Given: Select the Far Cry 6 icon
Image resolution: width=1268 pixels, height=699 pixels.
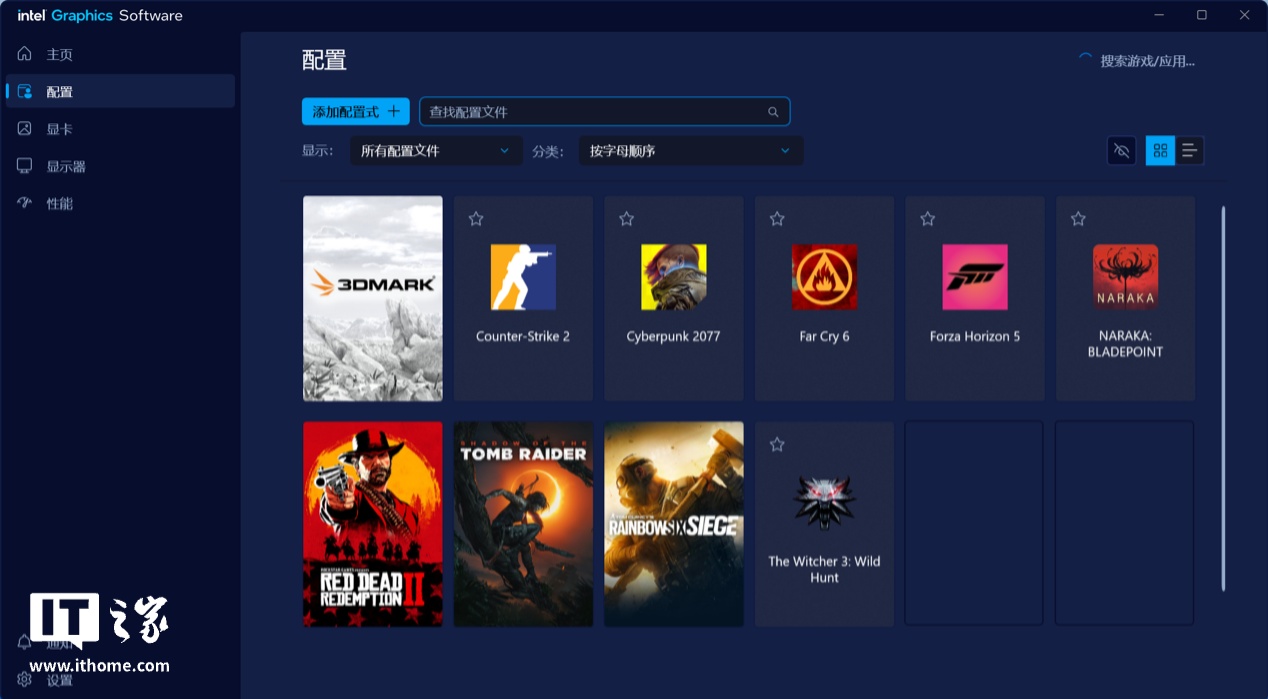Looking at the screenshot, I should pos(824,277).
